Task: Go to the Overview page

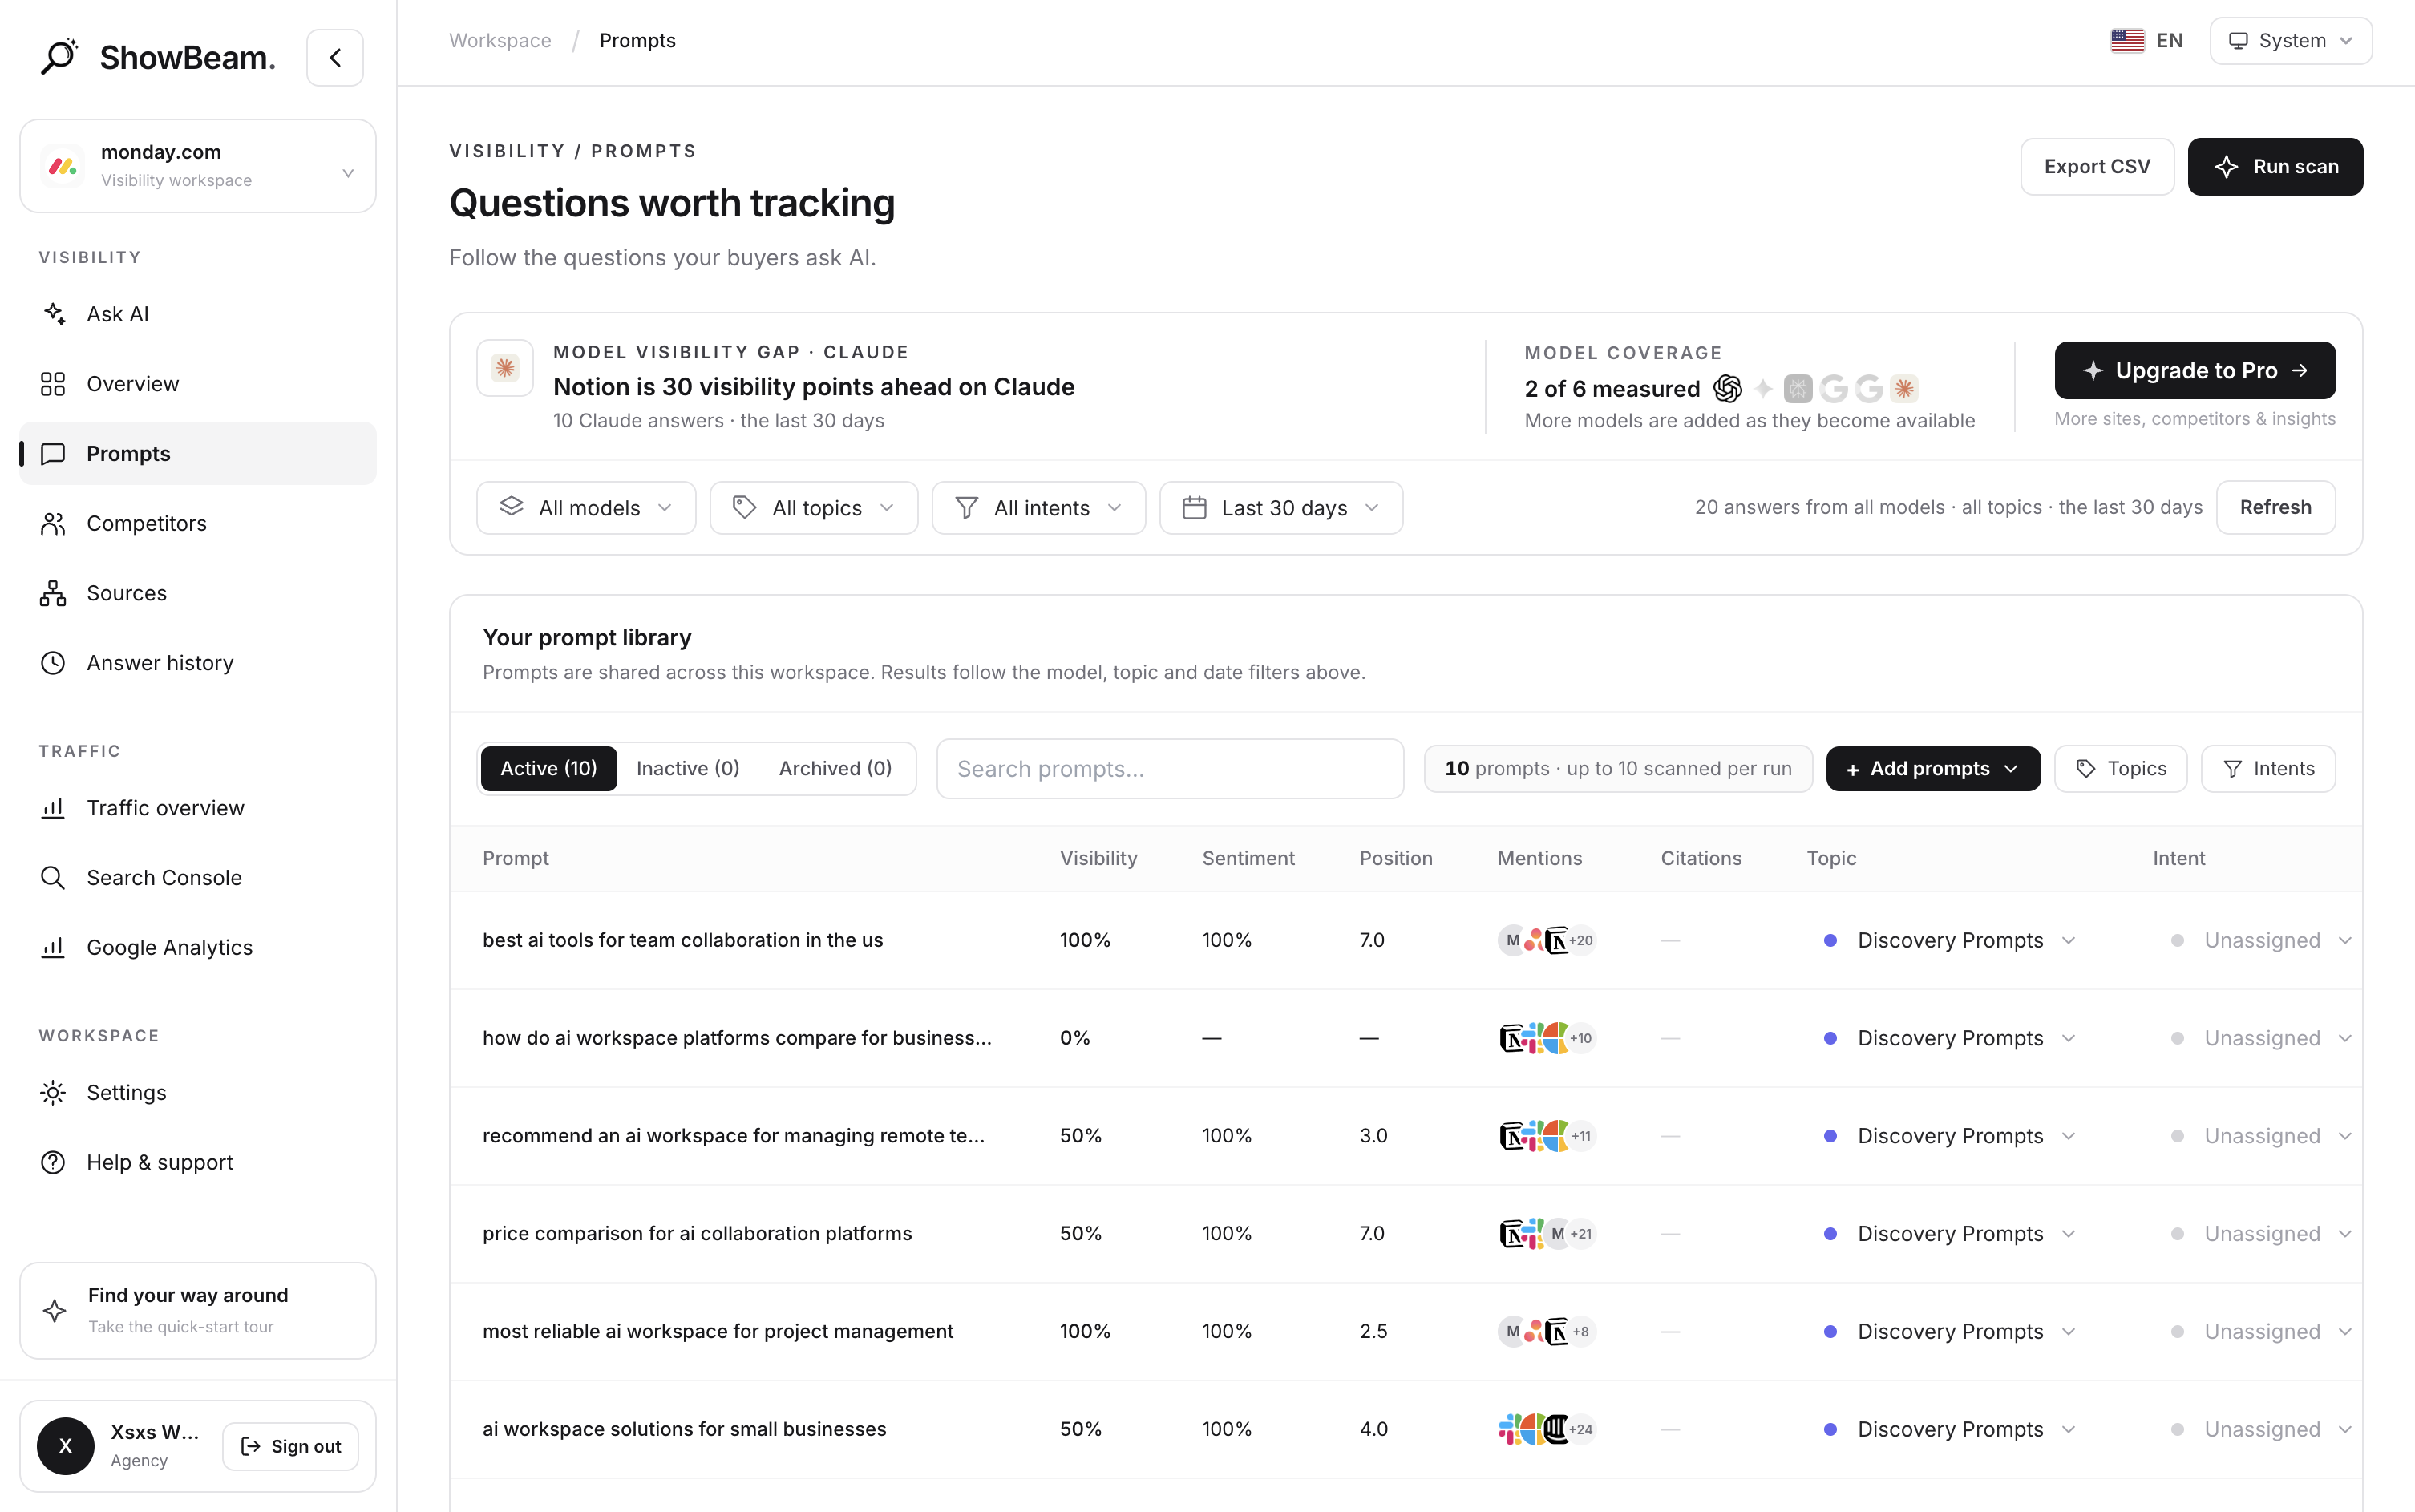Action: pos(198,384)
